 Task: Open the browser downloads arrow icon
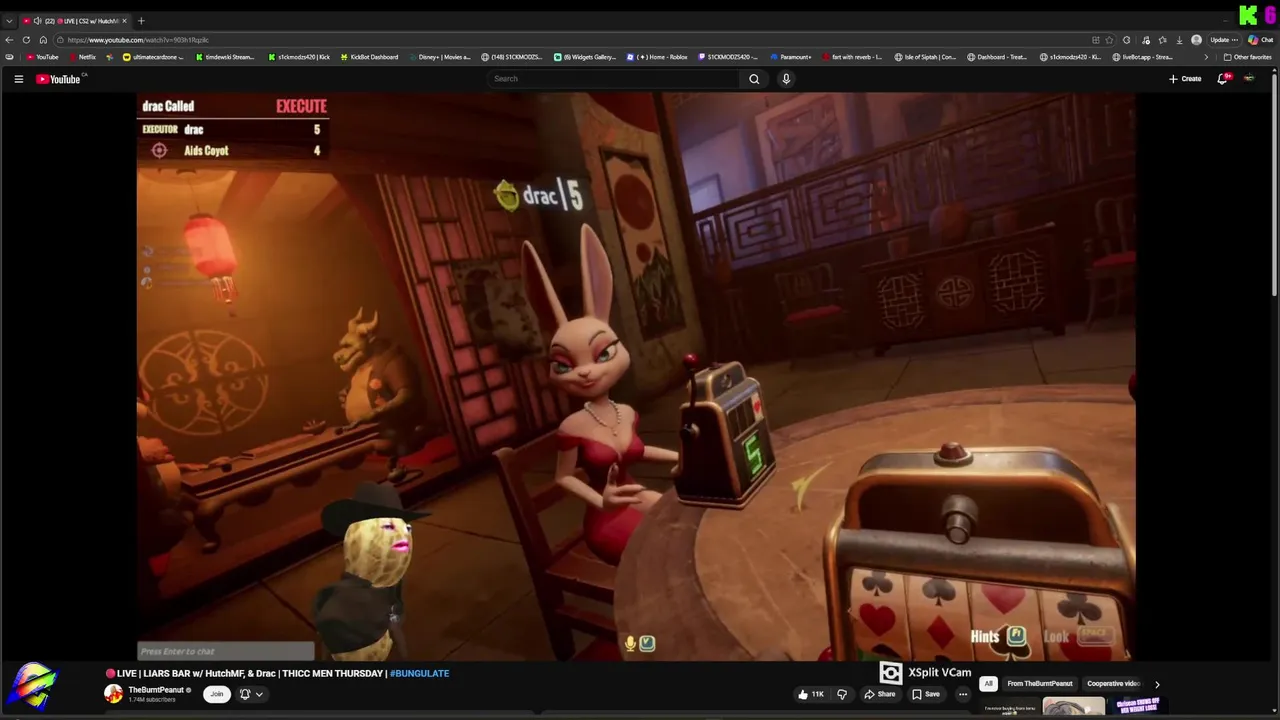pos(1179,40)
